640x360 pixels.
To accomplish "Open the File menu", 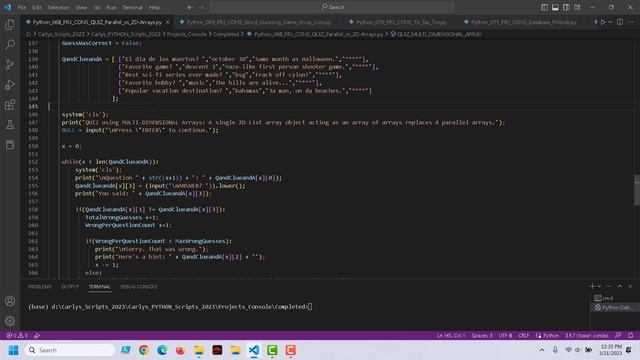I will (22, 7).
